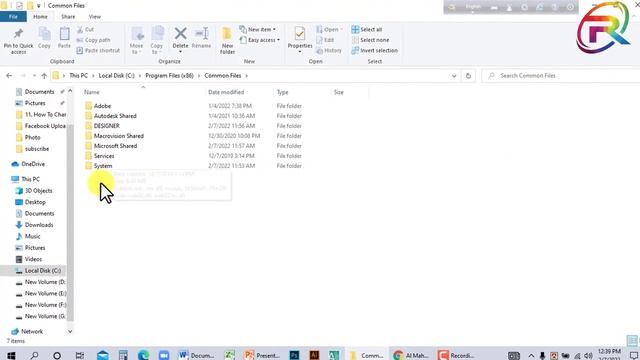Open Task View from the taskbar

tap(80, 355)
